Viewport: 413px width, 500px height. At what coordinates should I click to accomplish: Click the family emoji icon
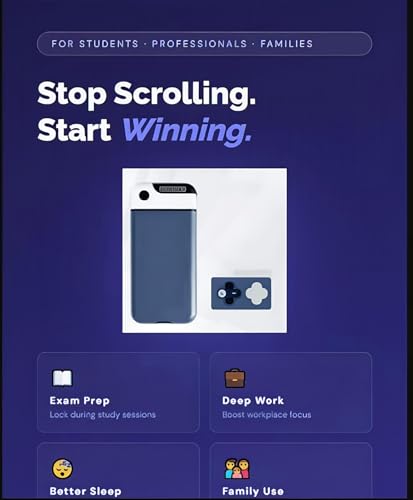tap(237, 469)
